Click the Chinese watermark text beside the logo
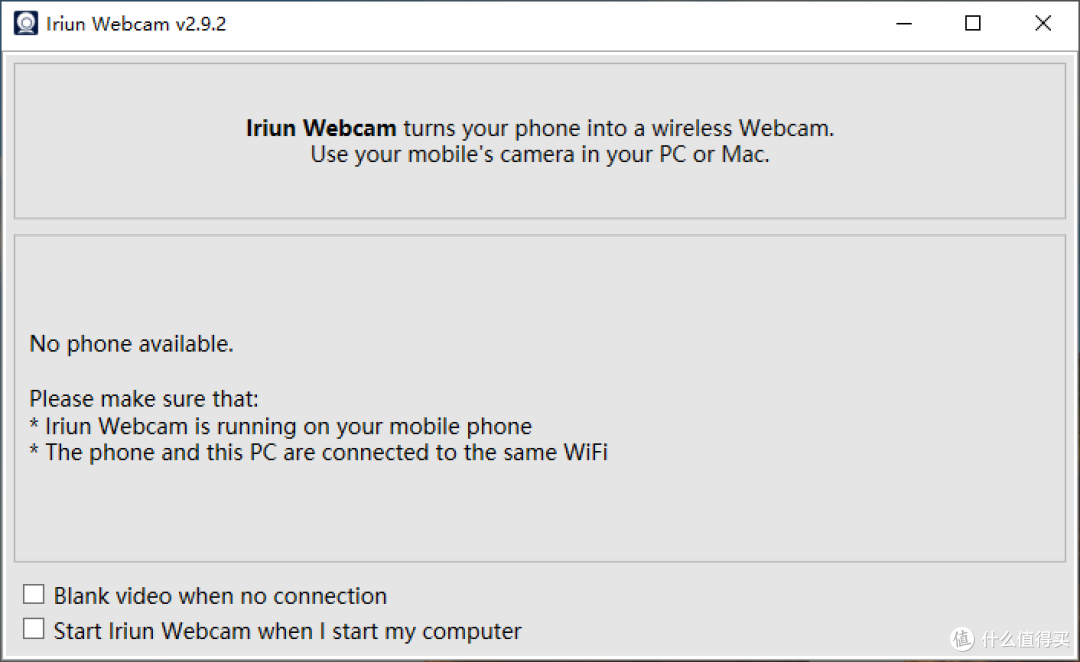Viewport: 1080px width, 662px height. pos(1026,639)
